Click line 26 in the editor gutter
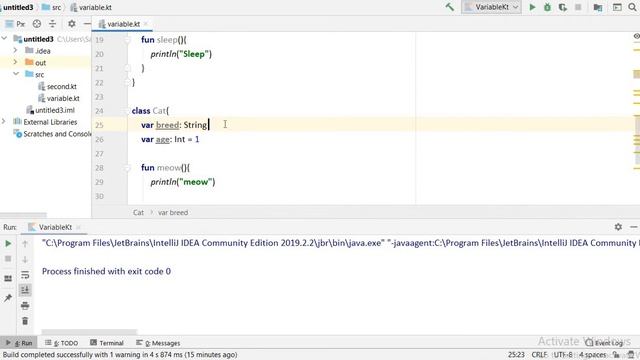The height and width of the screenshot is (360, 640). pyautogui.click(x=100, y=140)
